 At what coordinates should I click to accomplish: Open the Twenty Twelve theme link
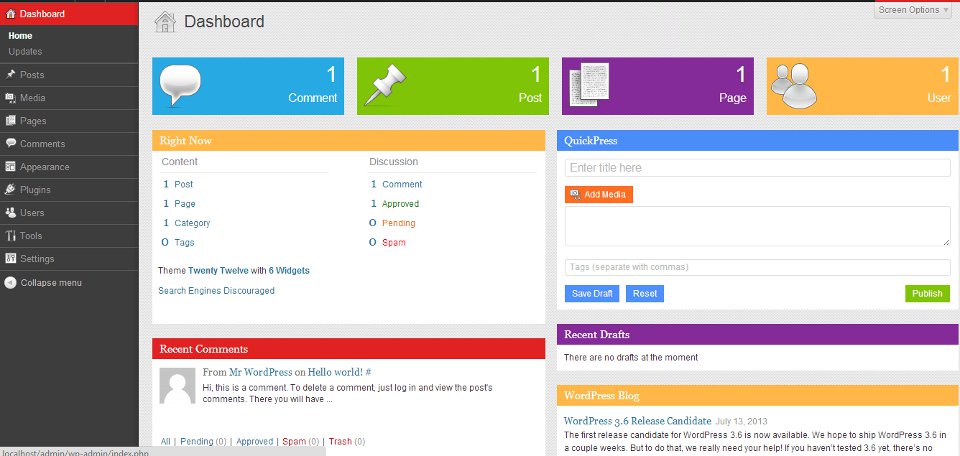coord(218,271)
